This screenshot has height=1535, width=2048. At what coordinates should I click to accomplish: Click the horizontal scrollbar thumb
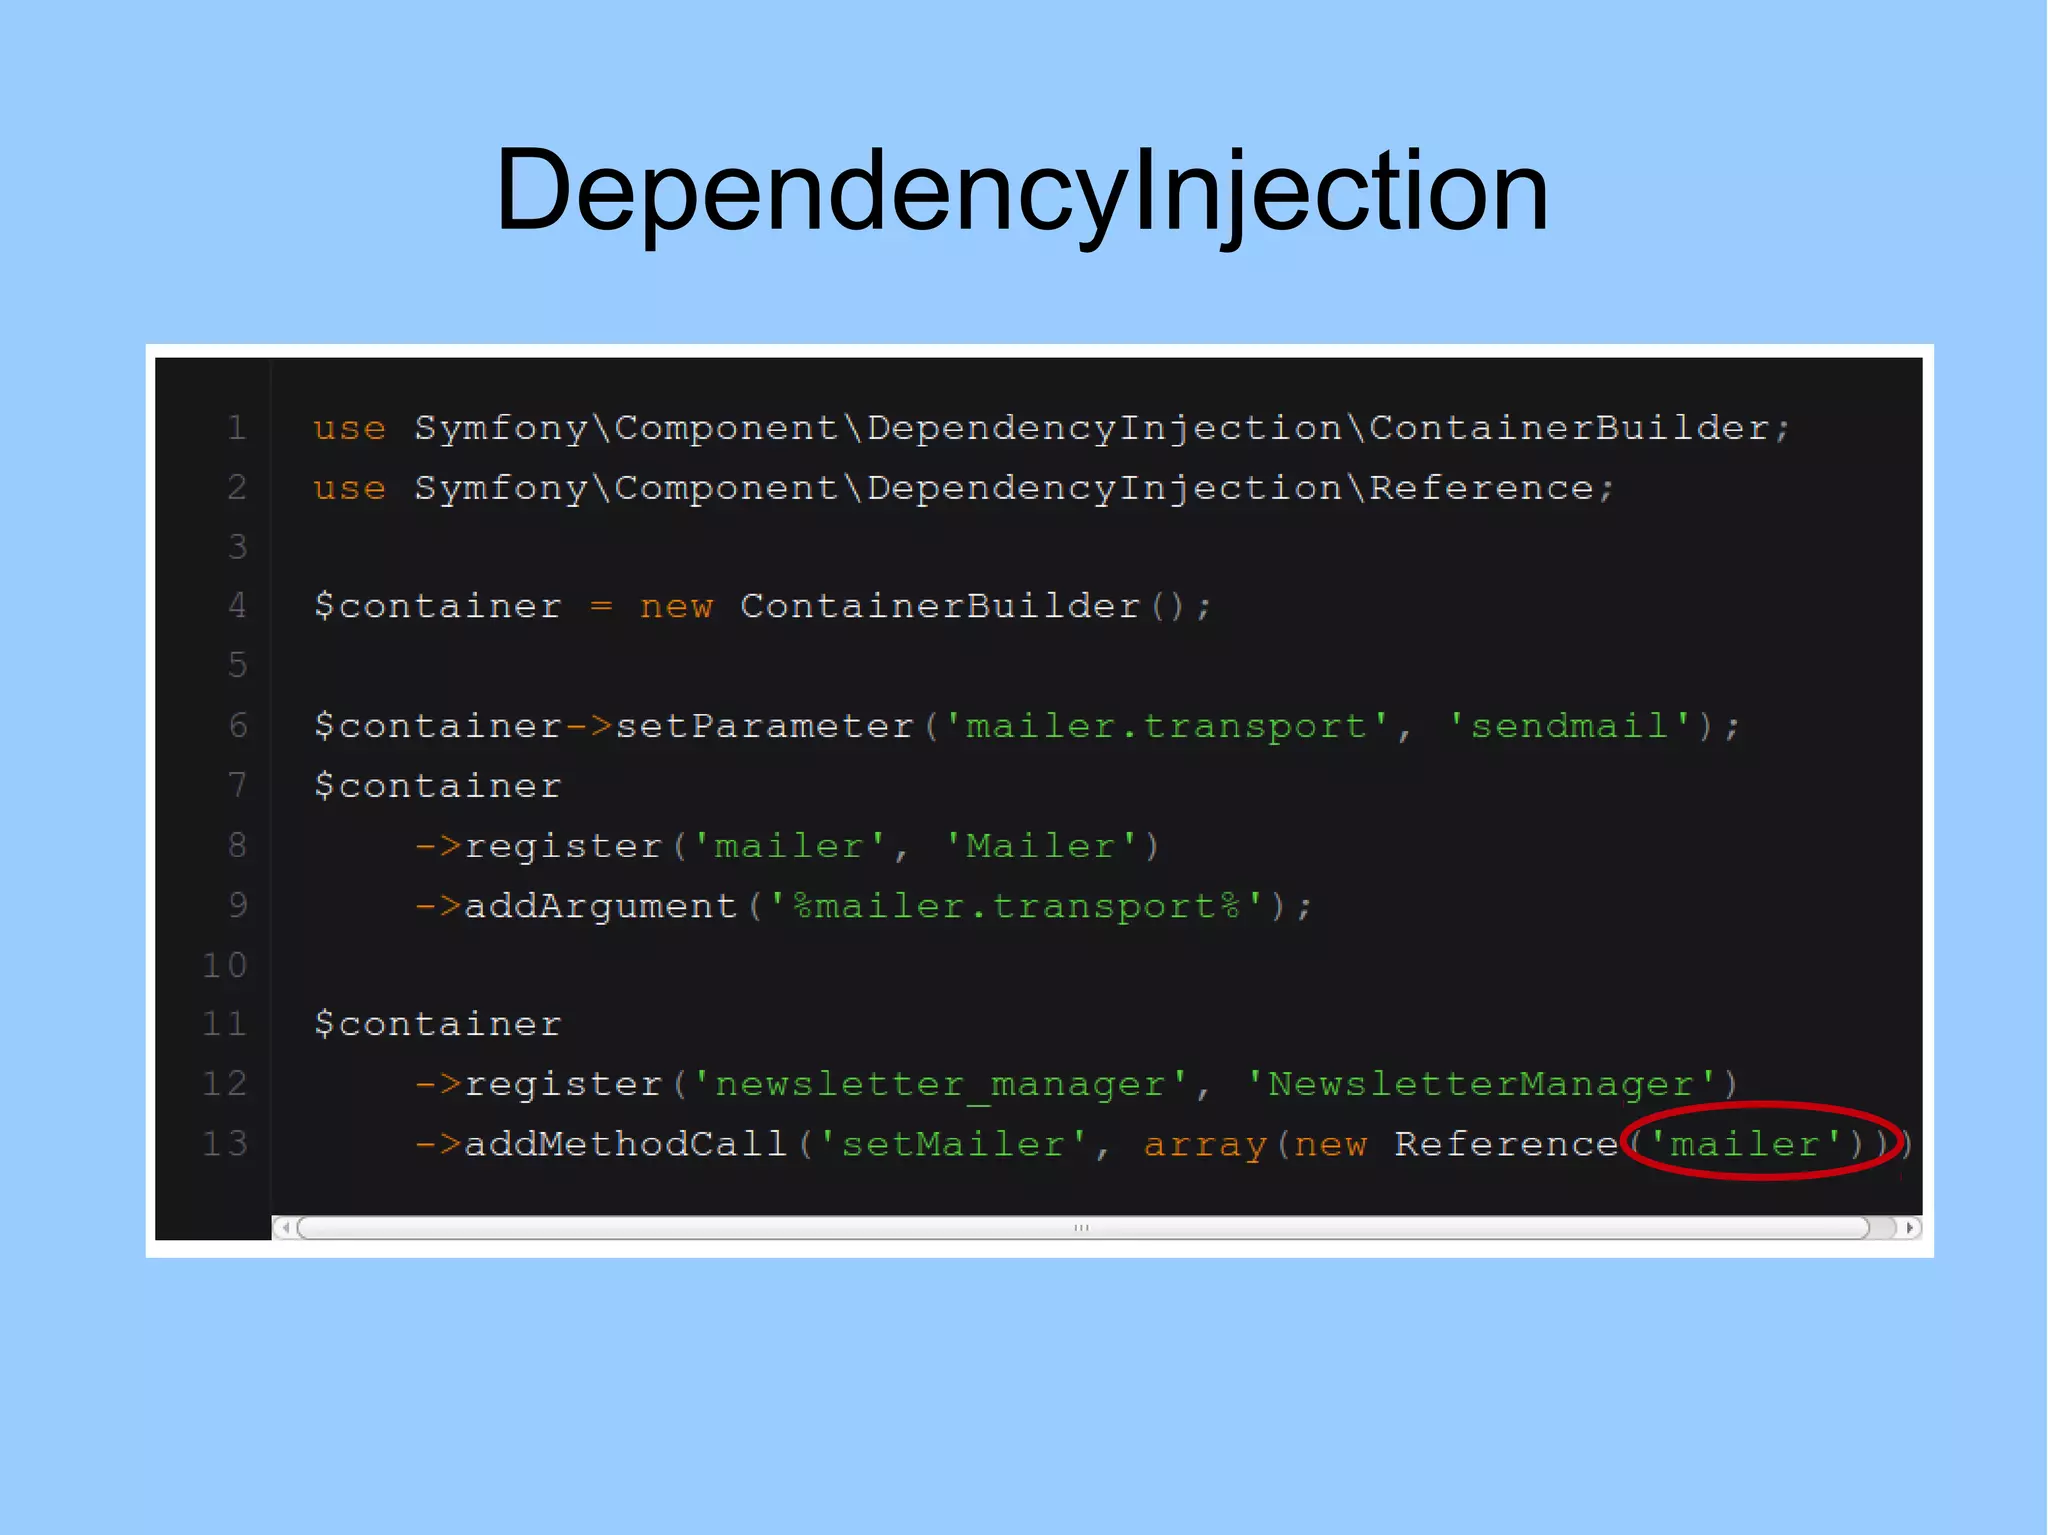pos(1083,1227)
